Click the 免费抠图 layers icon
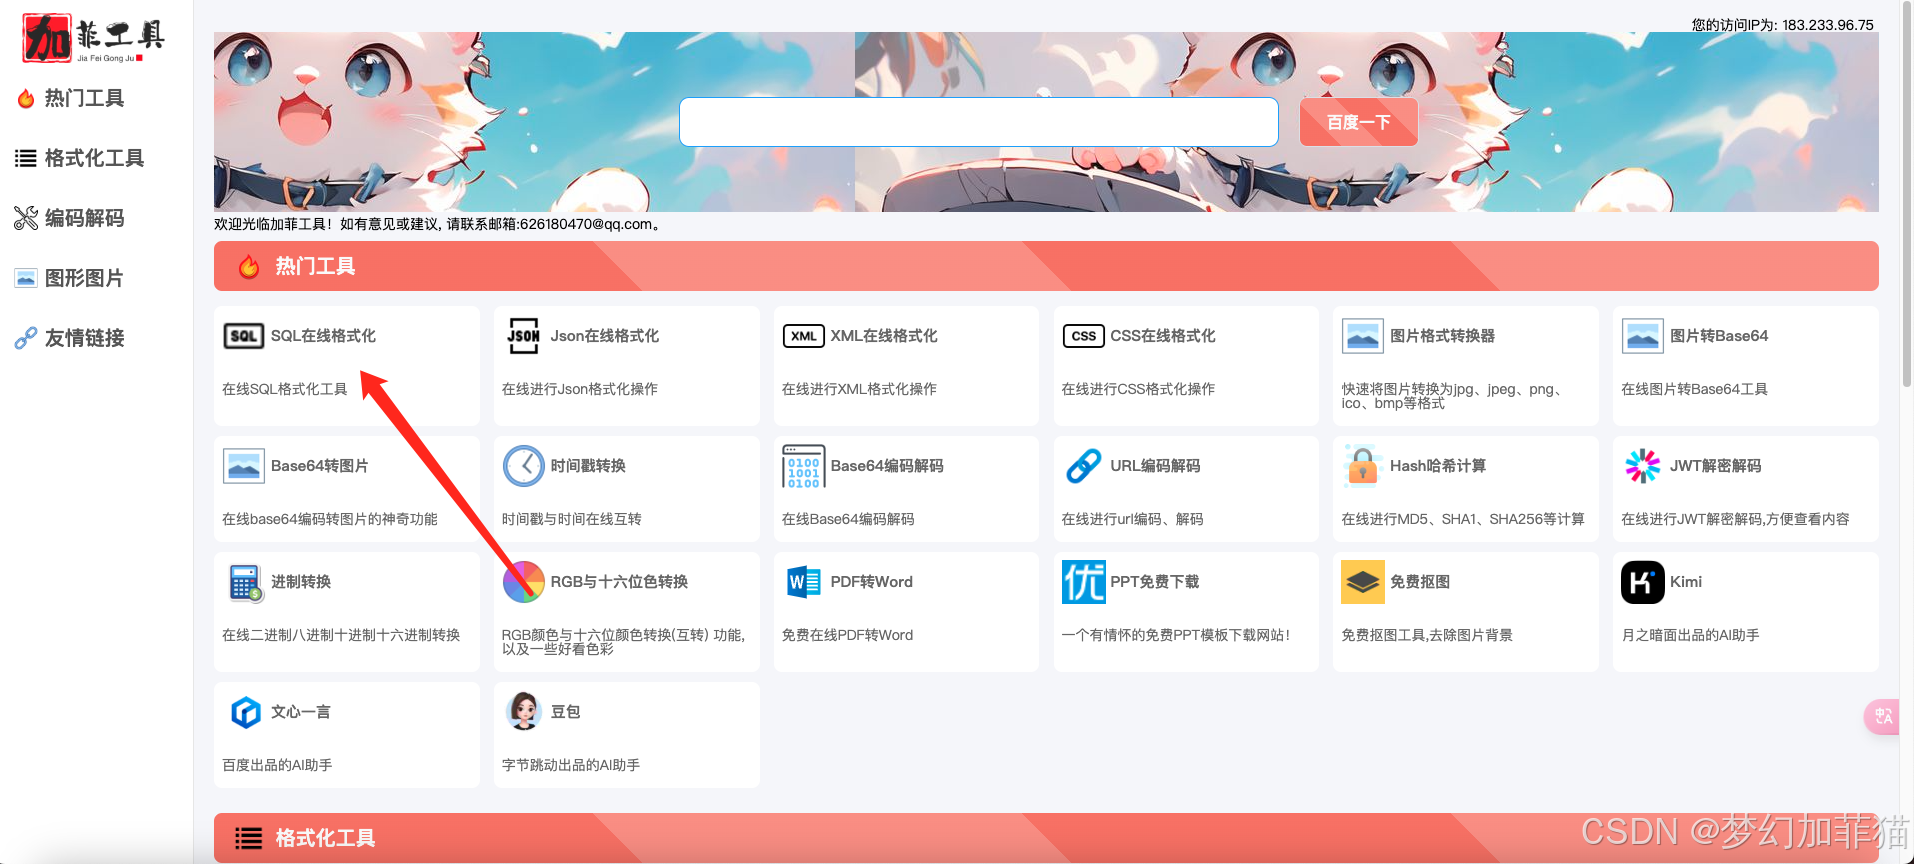Screen dimensions: 1914x864 point(1363,582)
